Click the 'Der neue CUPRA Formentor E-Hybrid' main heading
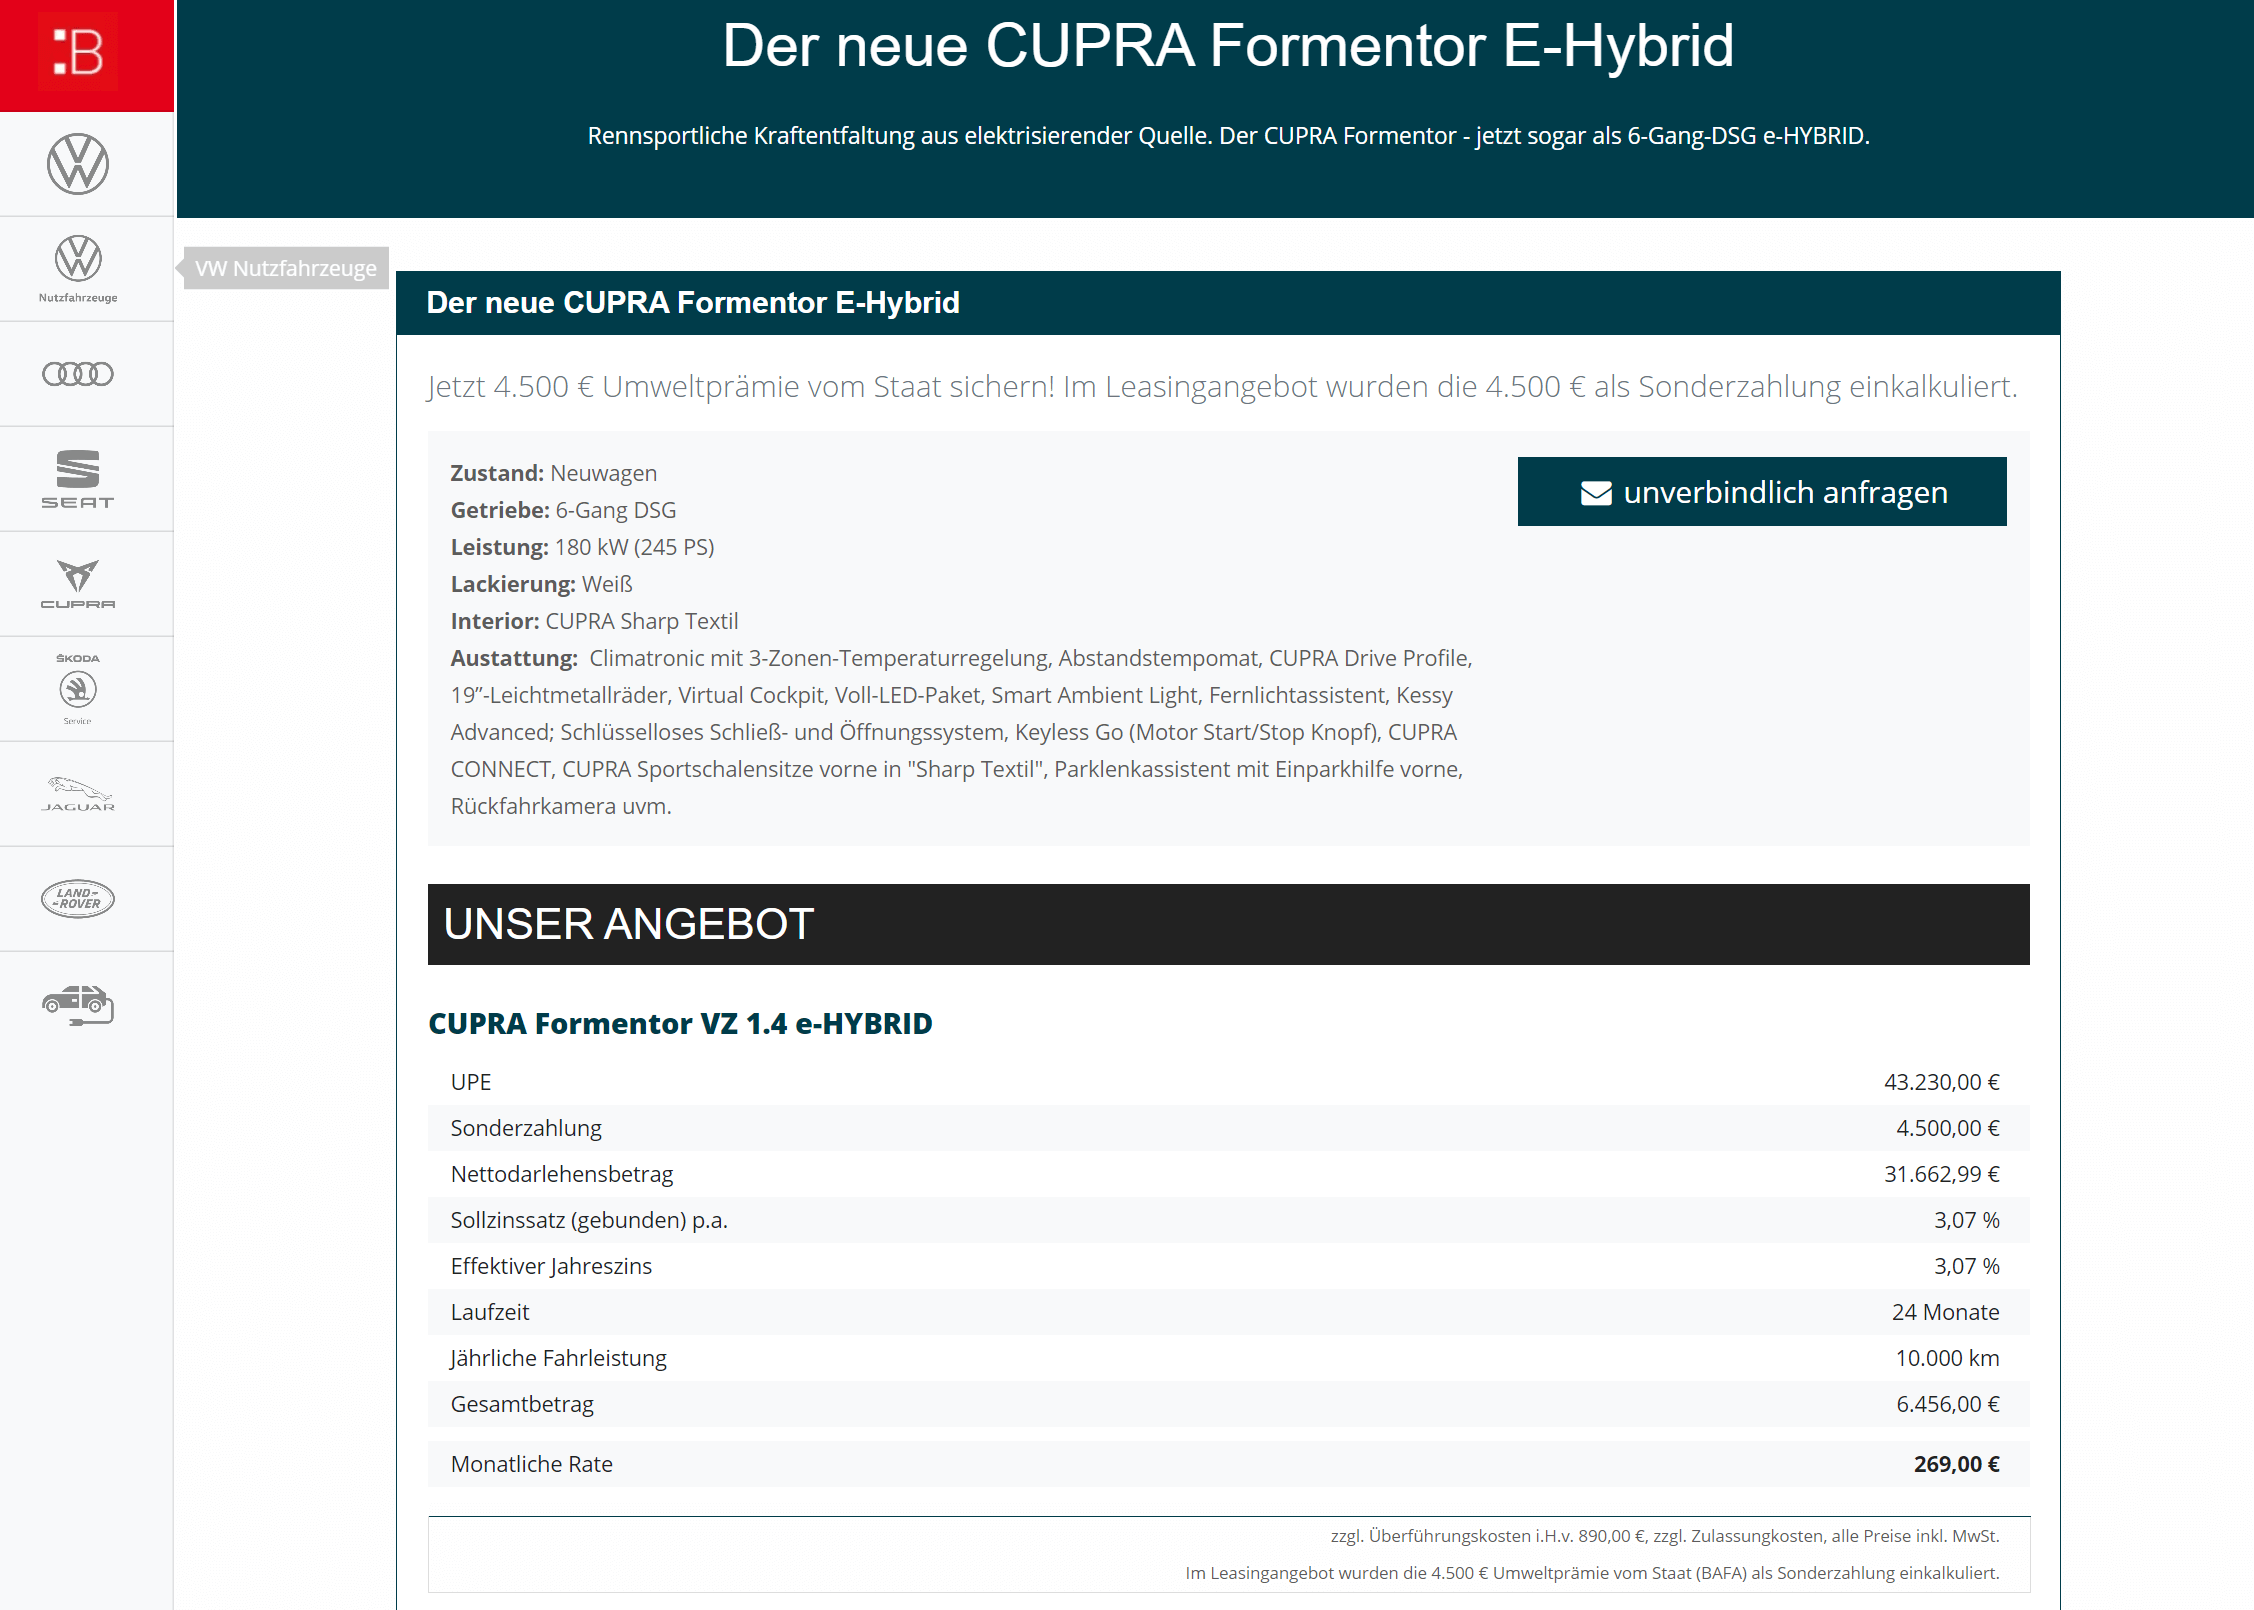2254x1610 pixels. 1228,46
